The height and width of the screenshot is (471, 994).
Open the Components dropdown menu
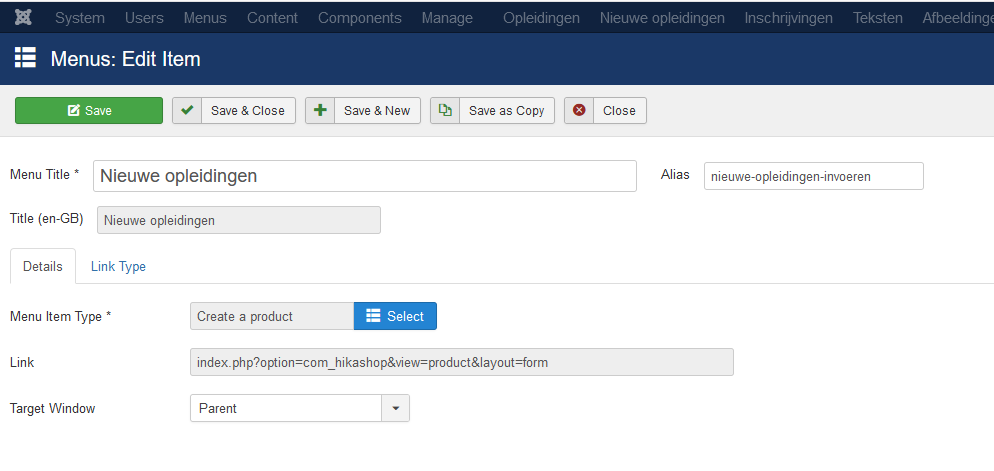point(359,18)
